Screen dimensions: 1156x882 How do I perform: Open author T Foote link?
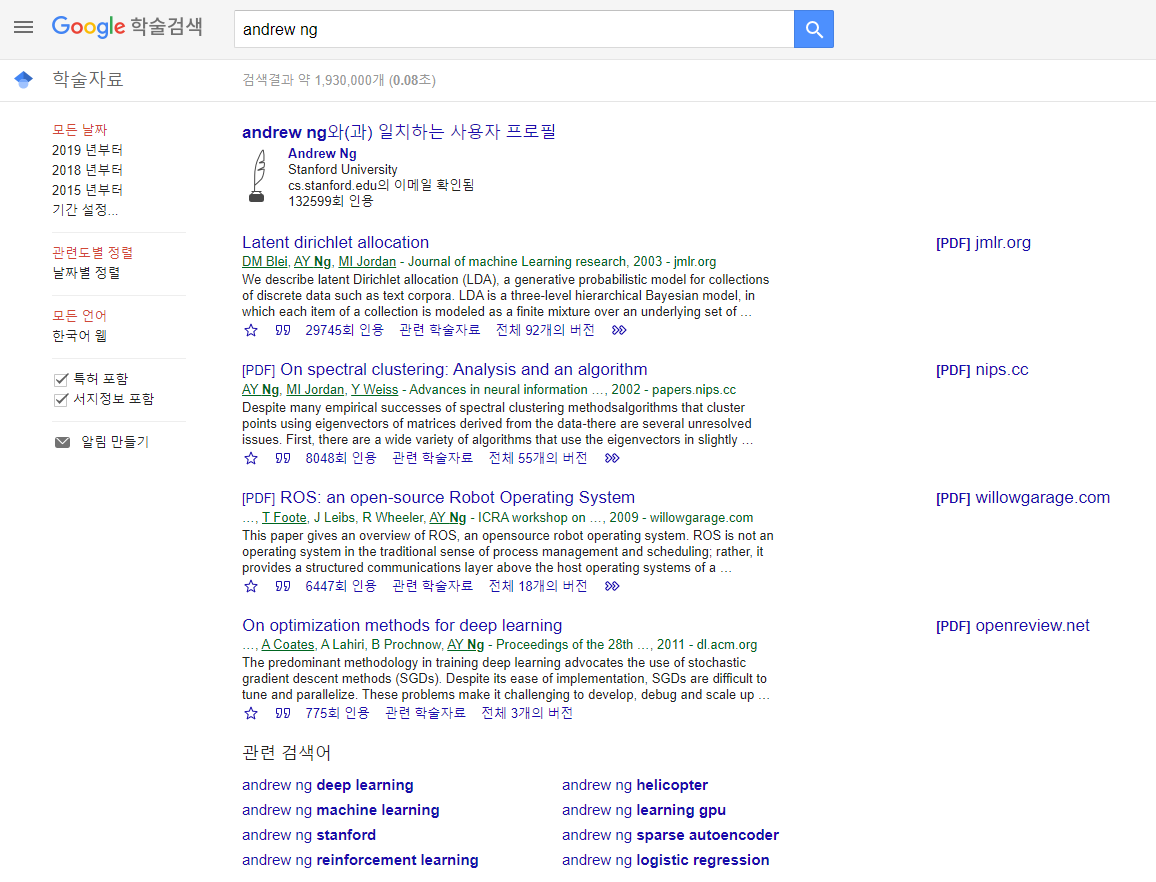point(284,518)
